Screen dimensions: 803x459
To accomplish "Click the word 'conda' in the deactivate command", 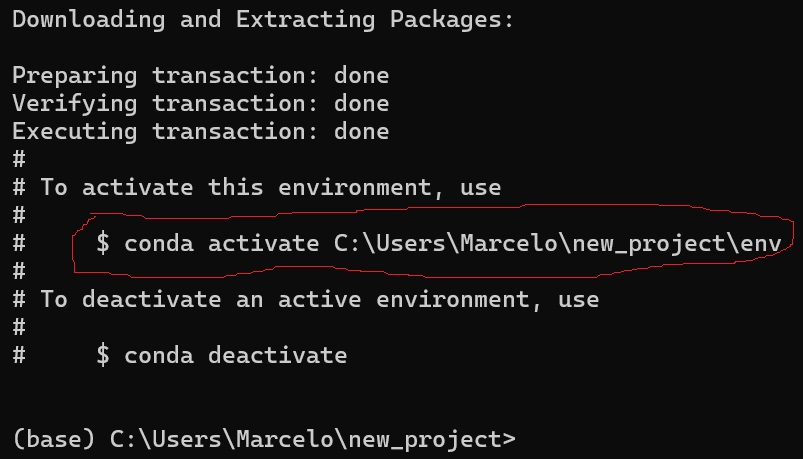I will [159, 355].
